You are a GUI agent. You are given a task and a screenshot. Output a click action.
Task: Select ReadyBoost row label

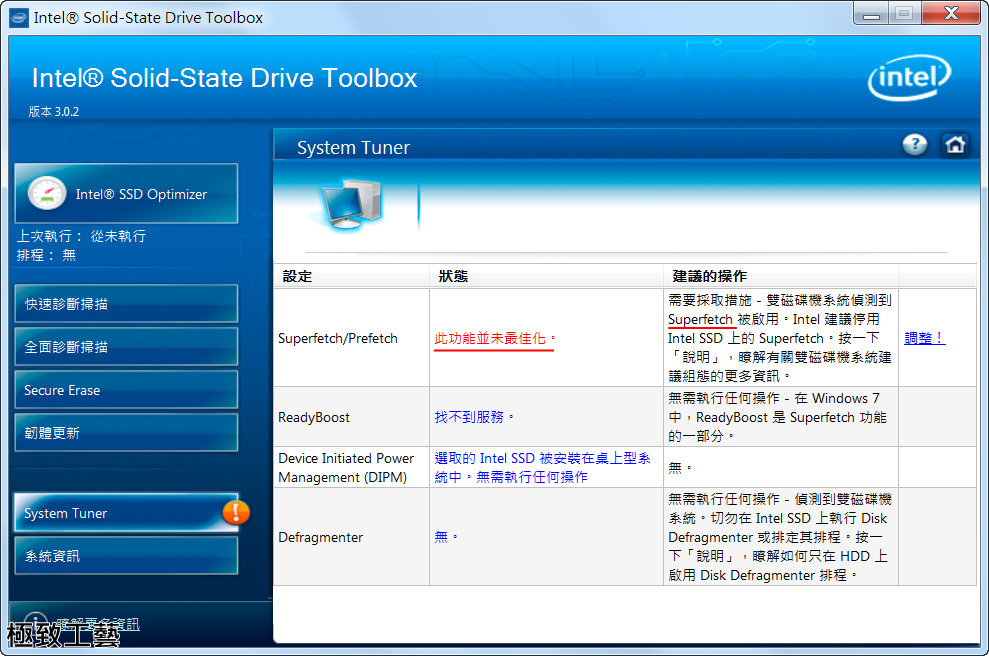(x=313, y=417)
